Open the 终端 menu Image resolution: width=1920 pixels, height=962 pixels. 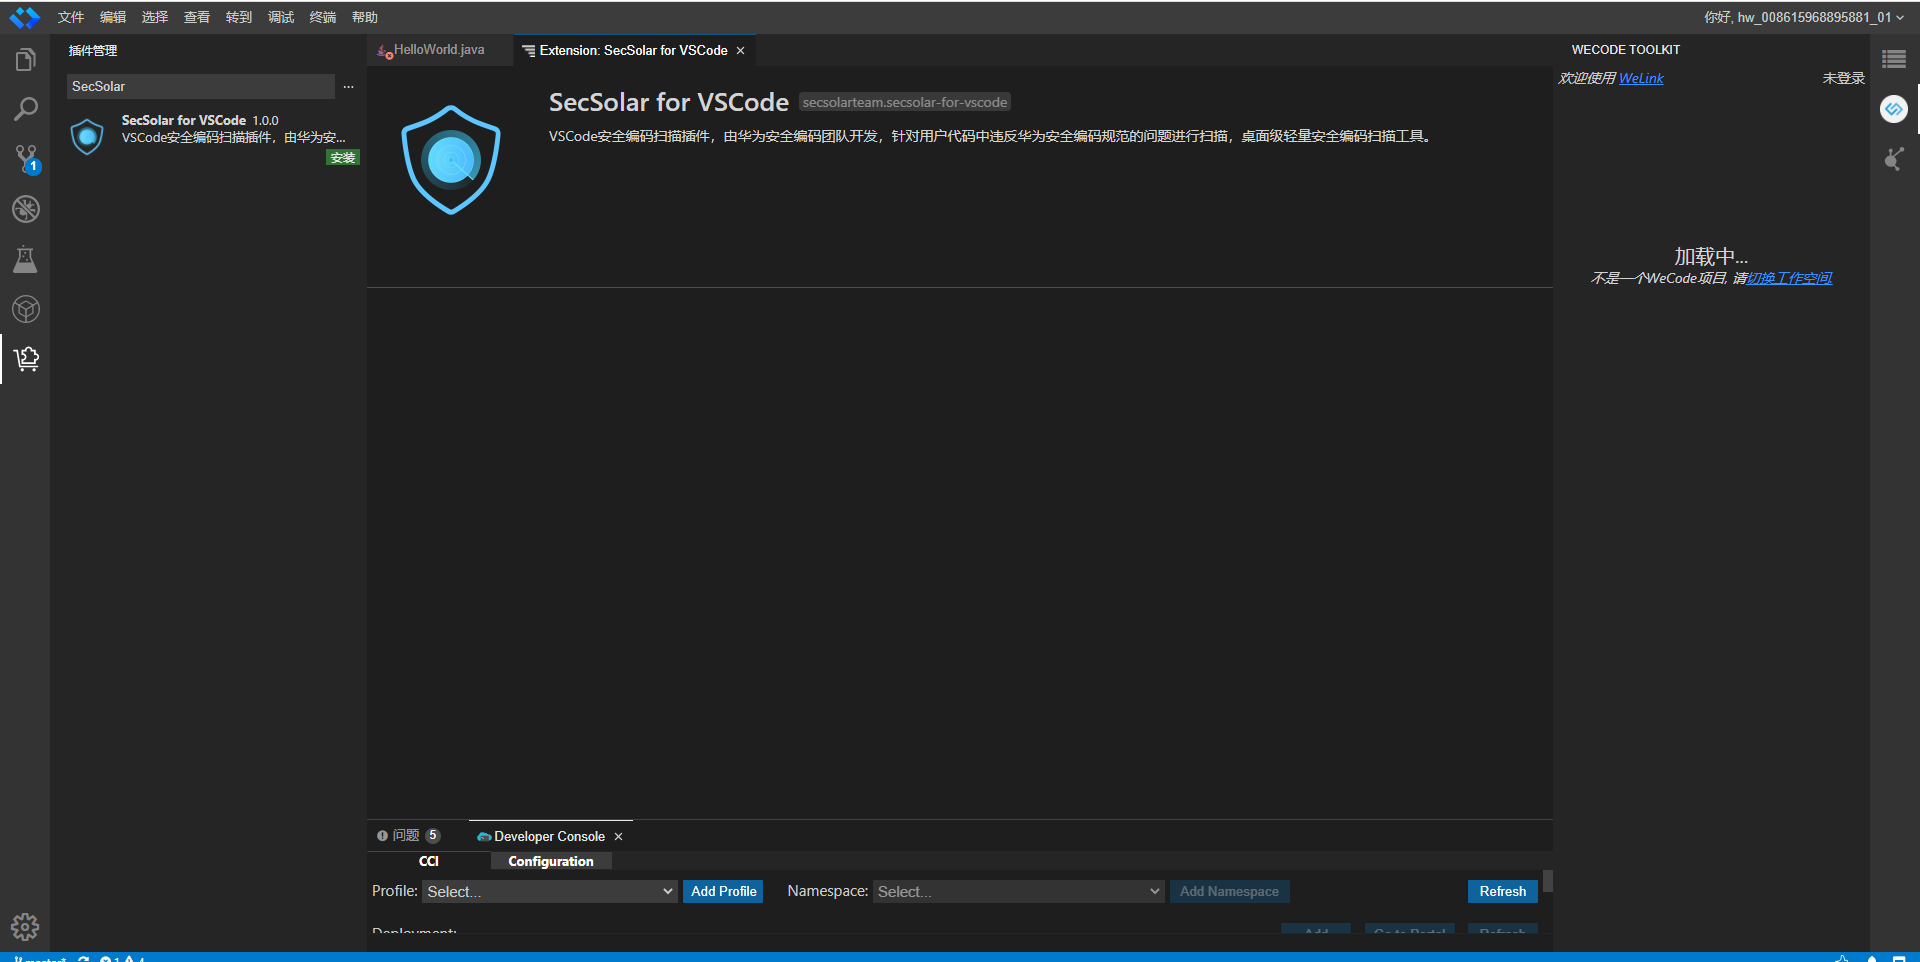(x=323, y=17)
